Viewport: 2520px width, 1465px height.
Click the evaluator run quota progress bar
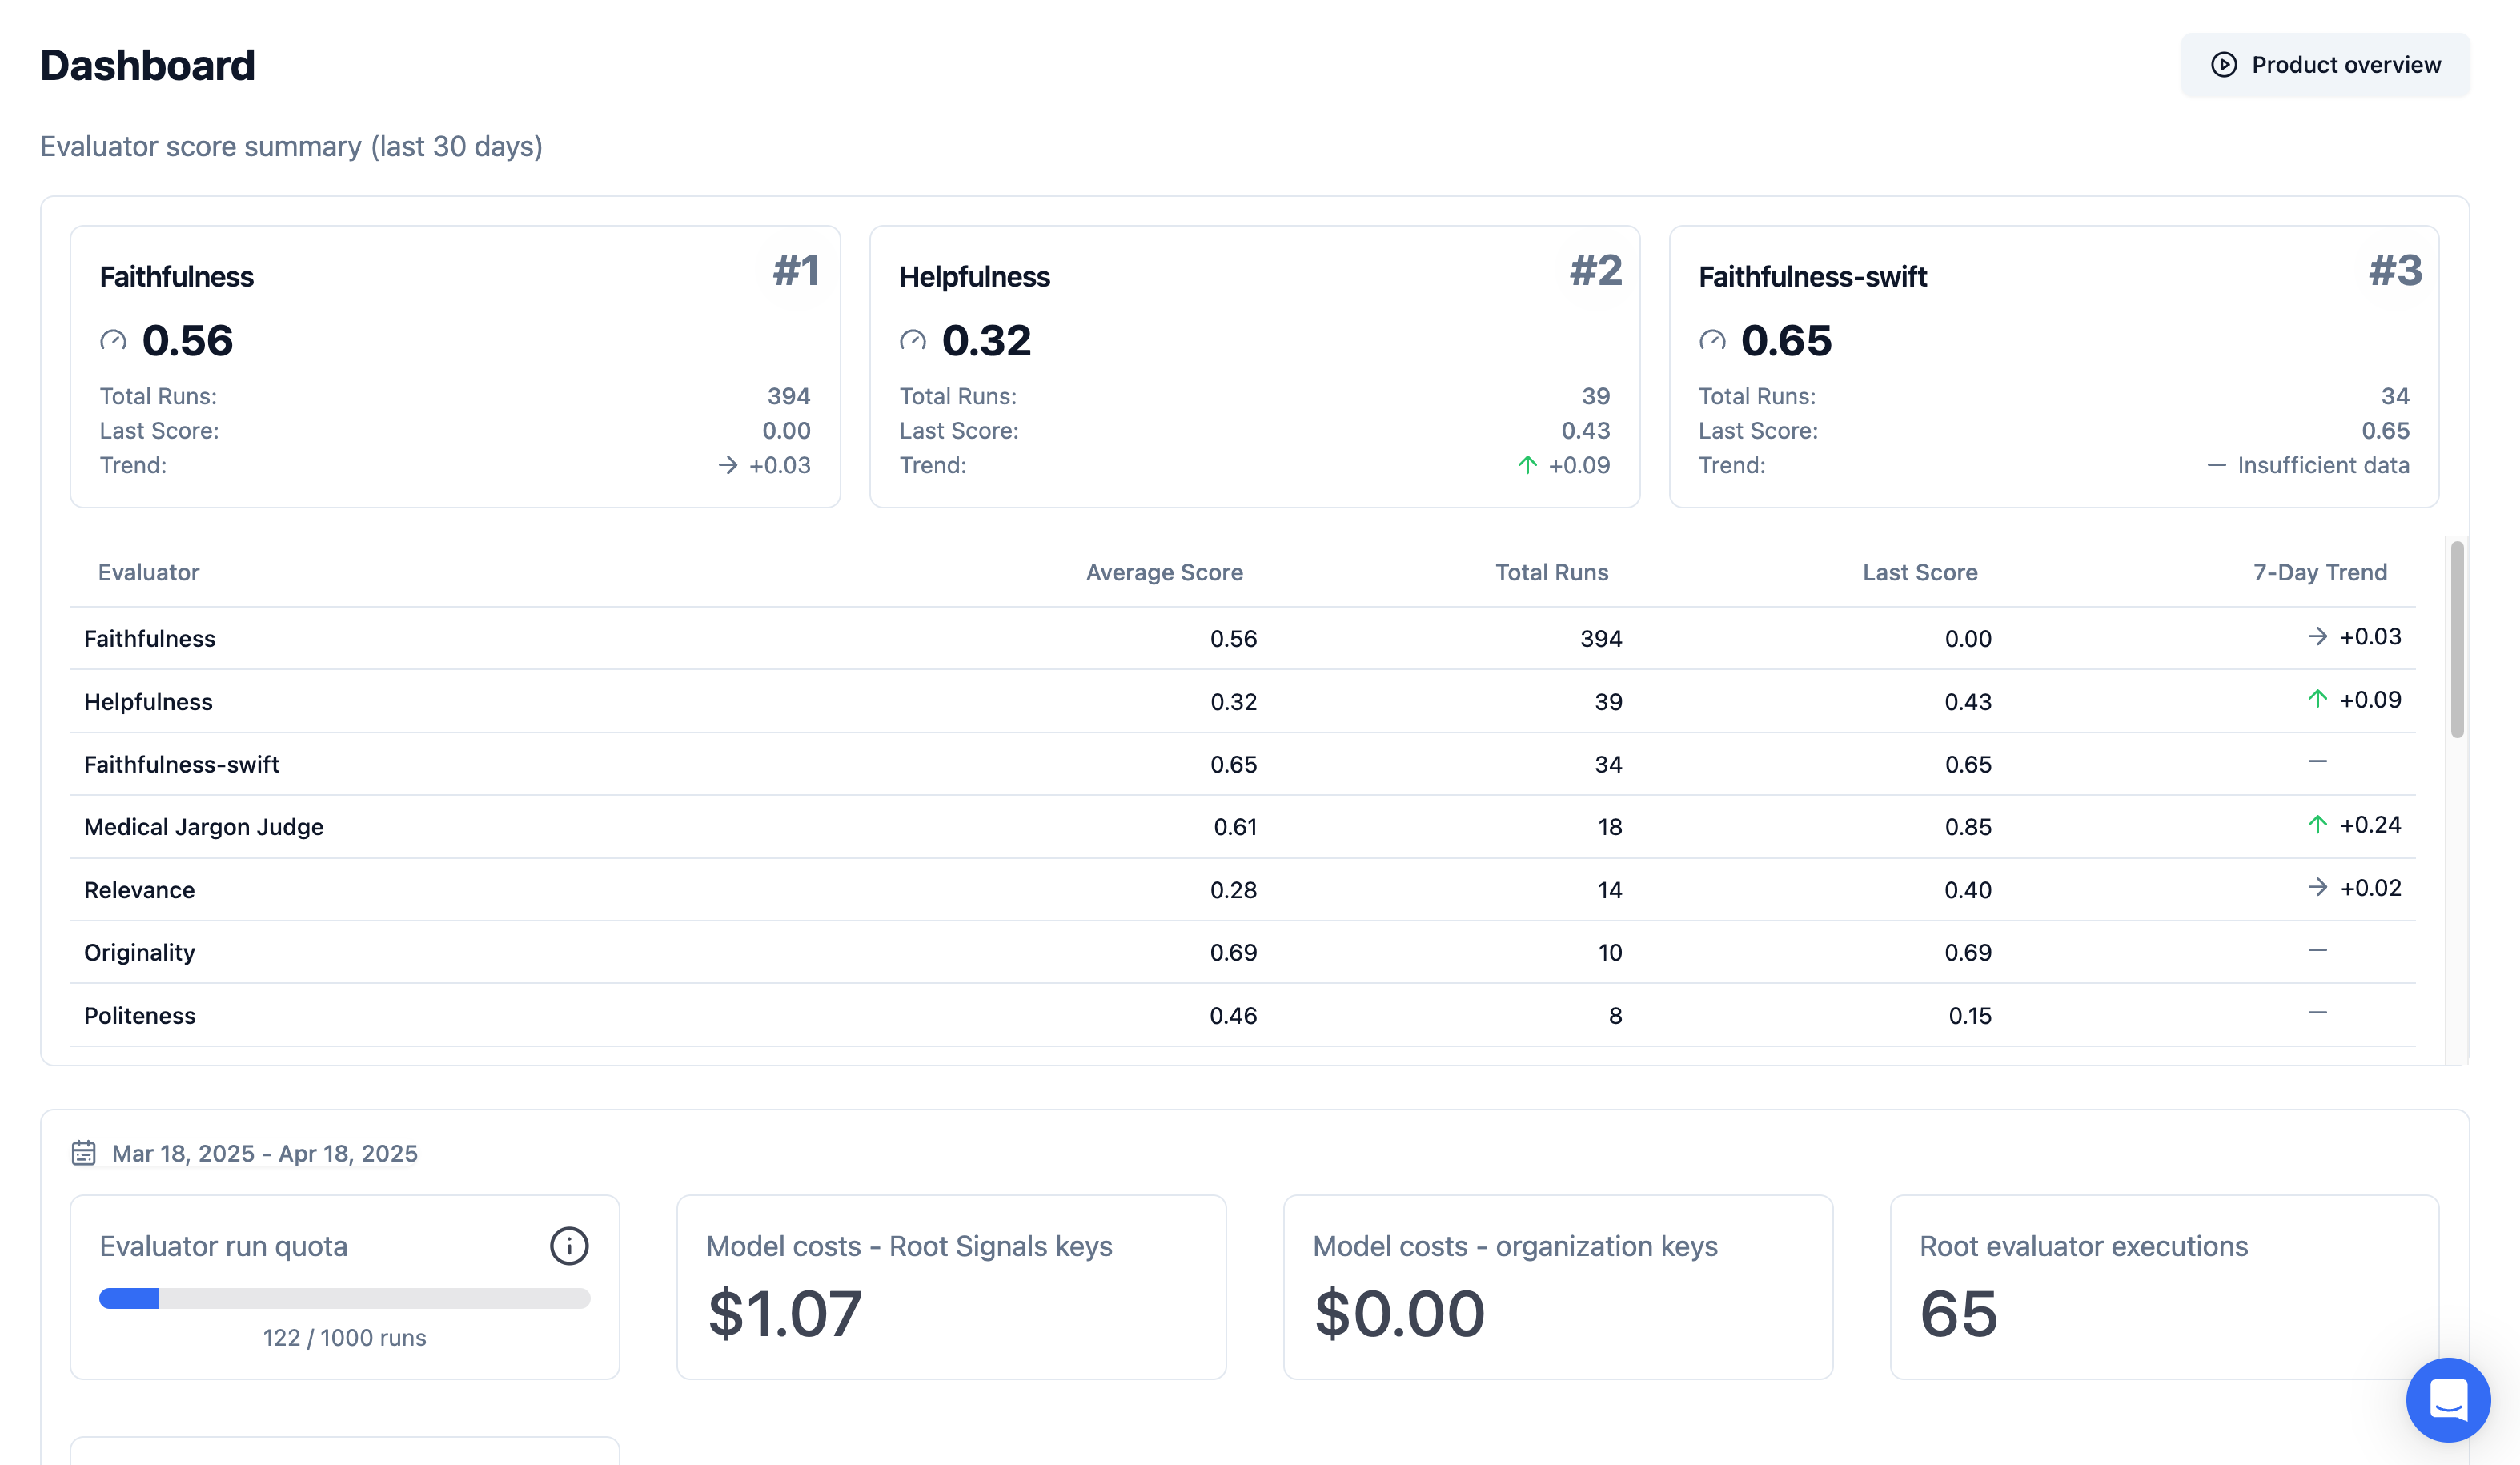pyautogui.click(x=344, y=1299)
